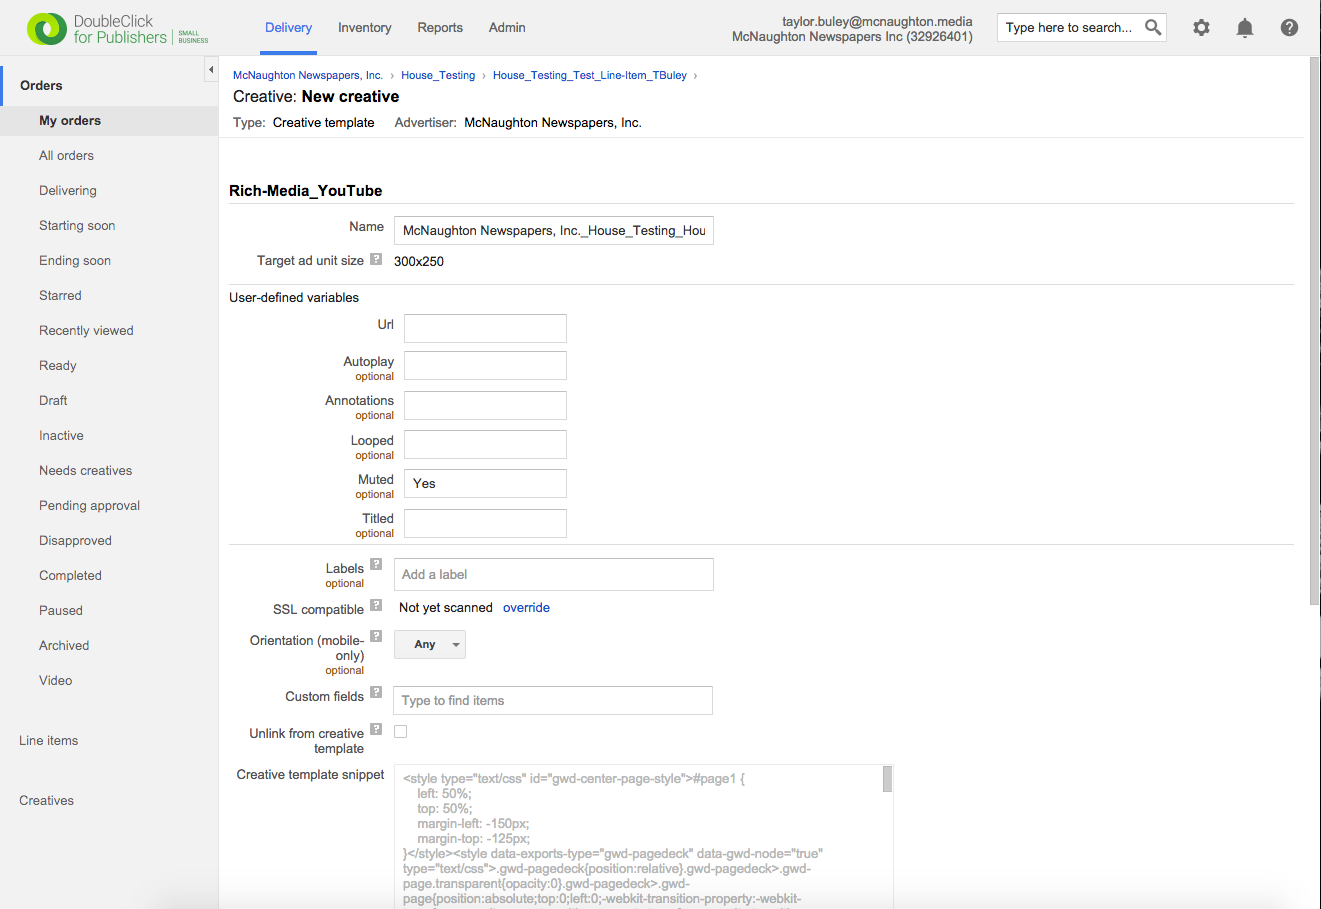The image size is (1321, 909).
Task: Open the settings gear icon
Action: click(1201, 28)
